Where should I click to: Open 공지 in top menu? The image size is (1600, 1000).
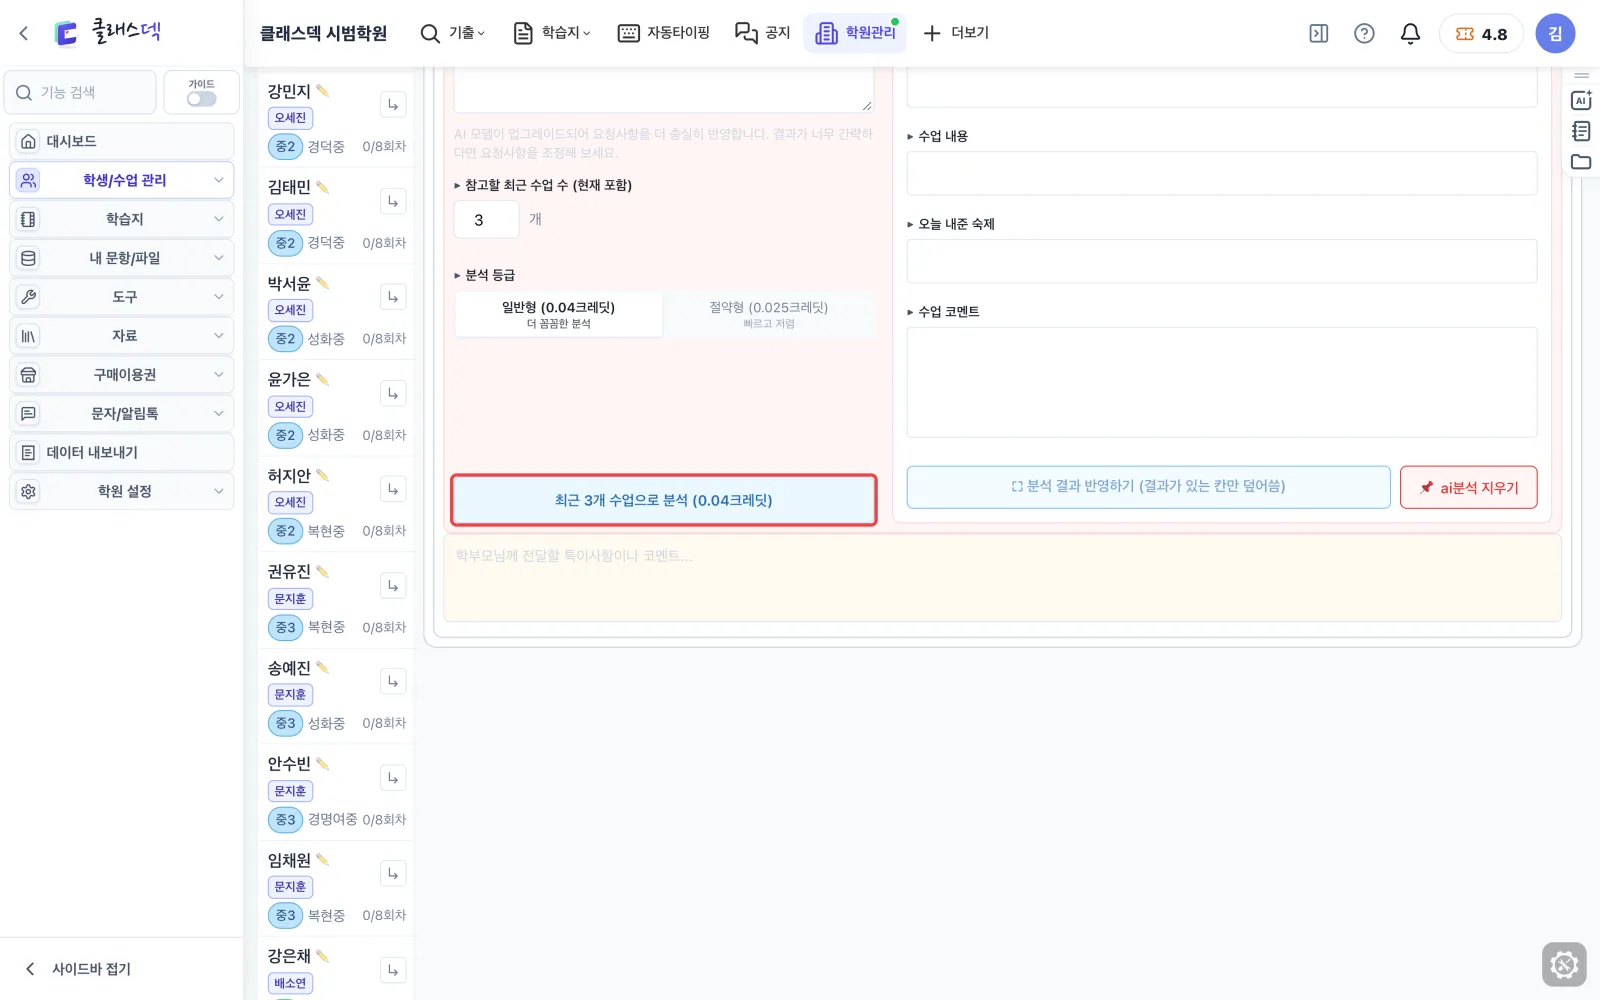(x=763, y=33)
